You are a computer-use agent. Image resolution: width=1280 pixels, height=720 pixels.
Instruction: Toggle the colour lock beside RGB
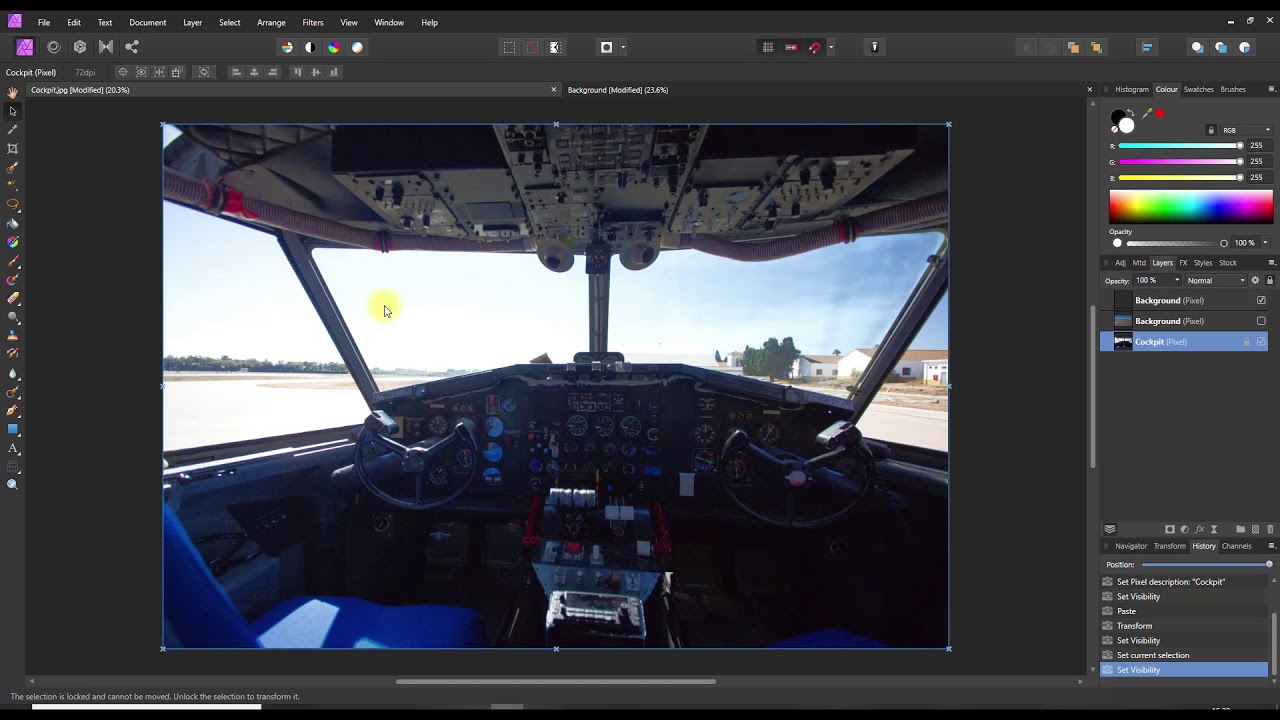pyautogui.click(x=1211, y=130)
